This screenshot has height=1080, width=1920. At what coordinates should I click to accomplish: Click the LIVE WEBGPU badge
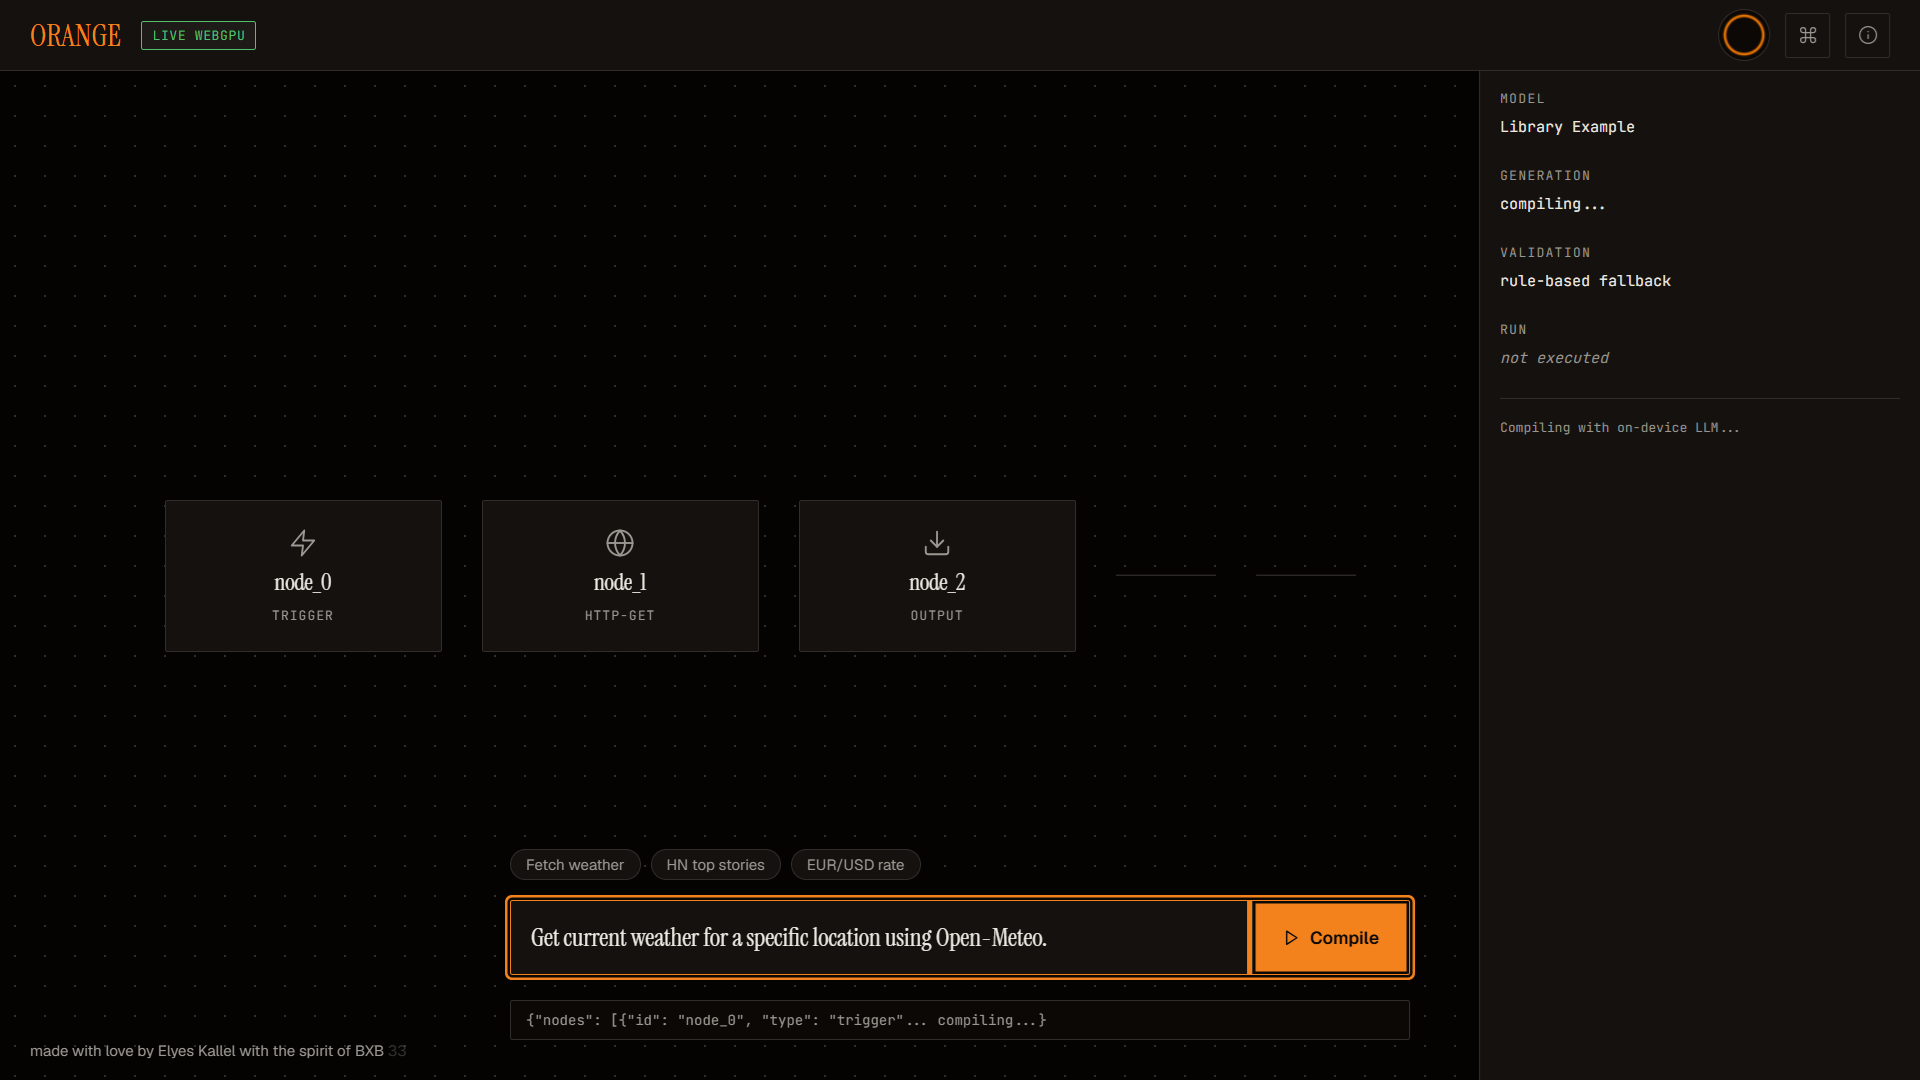coord(198,35)
